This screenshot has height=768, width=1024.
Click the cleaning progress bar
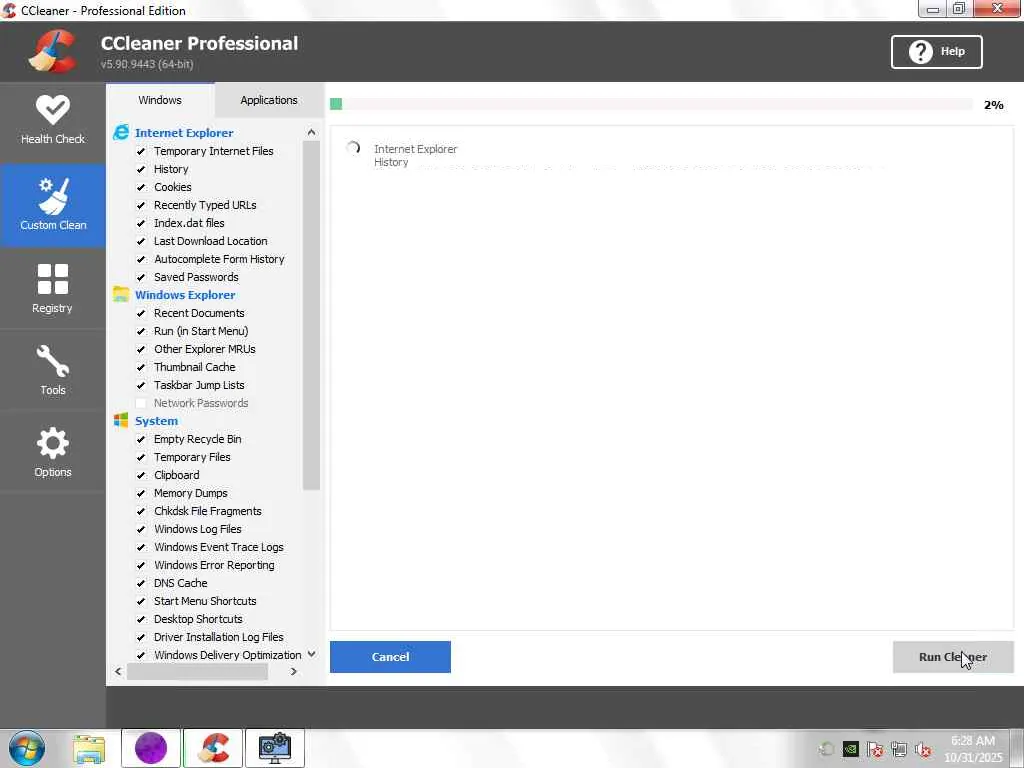tap(651, 104)
